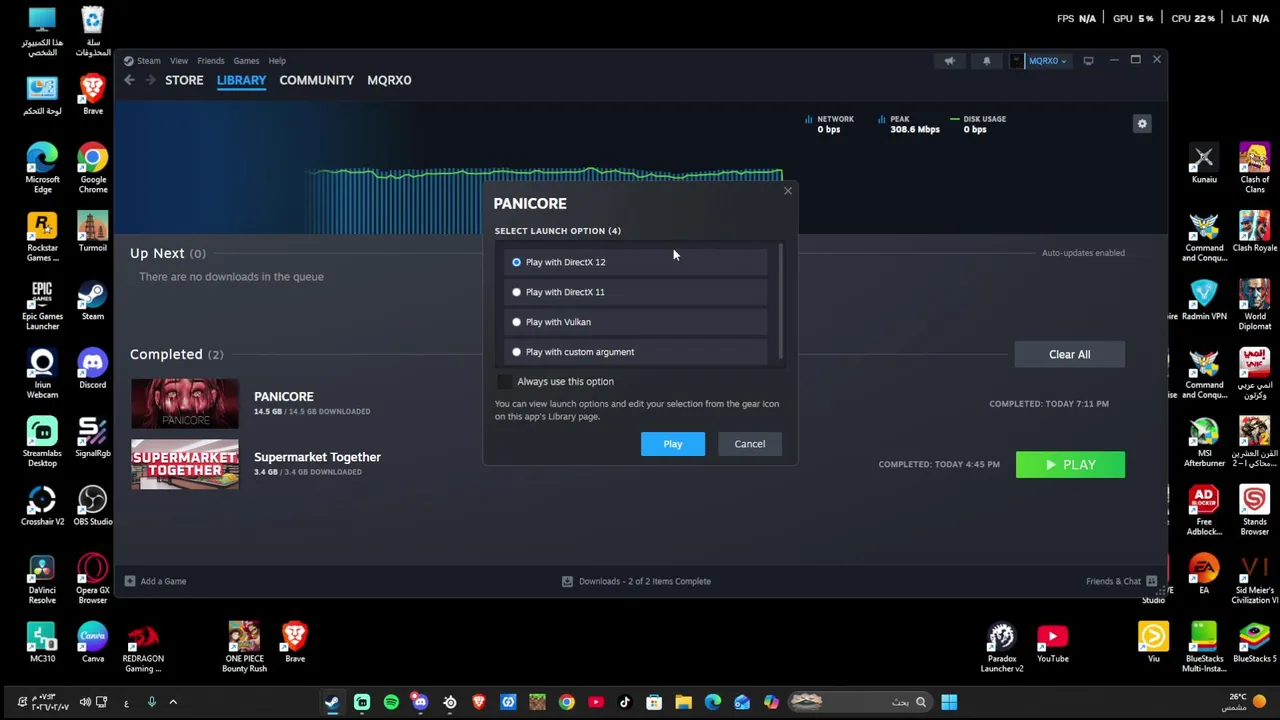Open Clash of Clans desktop shortcut
Image resolution: width=1280 pixels, height=720 pixels.
(x=1254, y=169)
